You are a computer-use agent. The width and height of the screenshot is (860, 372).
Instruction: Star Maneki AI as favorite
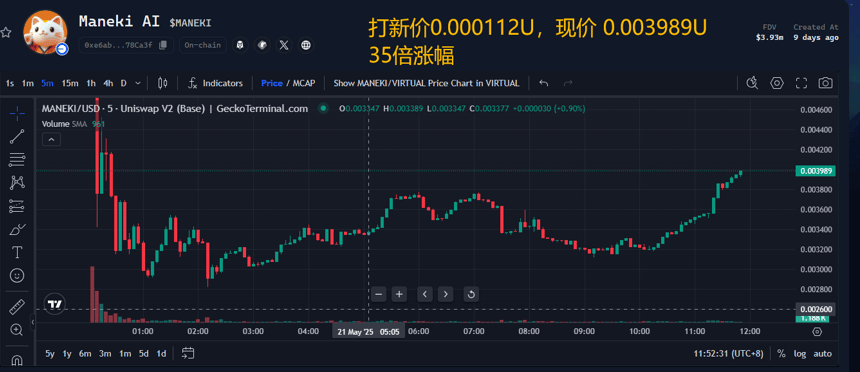5,33
